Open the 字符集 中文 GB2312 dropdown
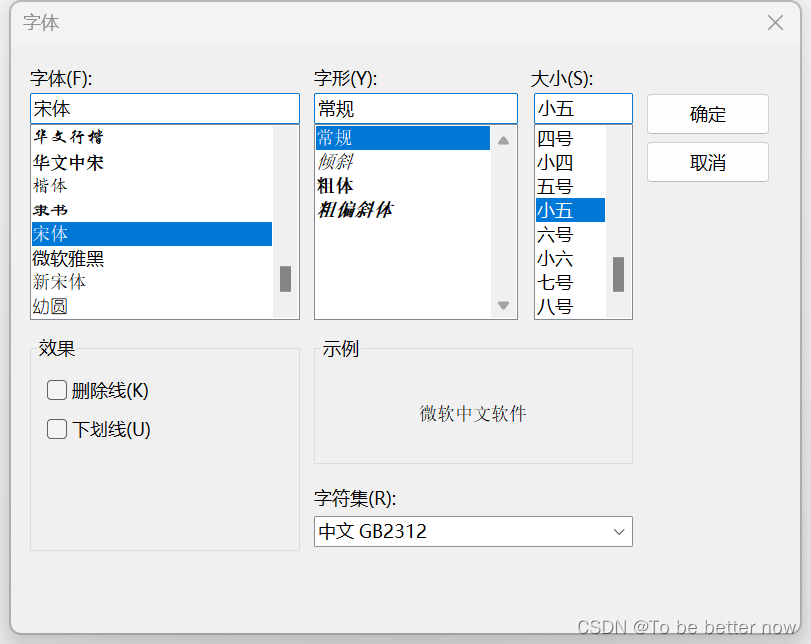 coord(473,531)
